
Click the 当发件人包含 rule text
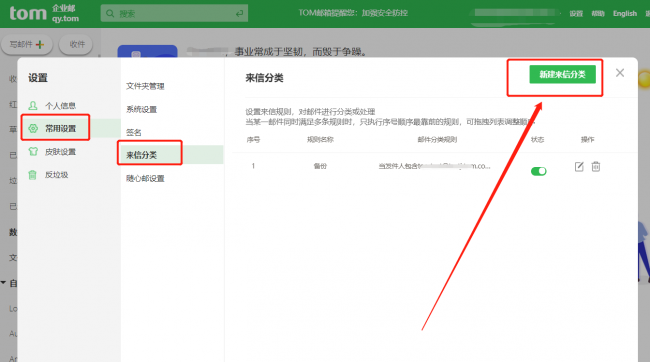(x=434, y=166)
